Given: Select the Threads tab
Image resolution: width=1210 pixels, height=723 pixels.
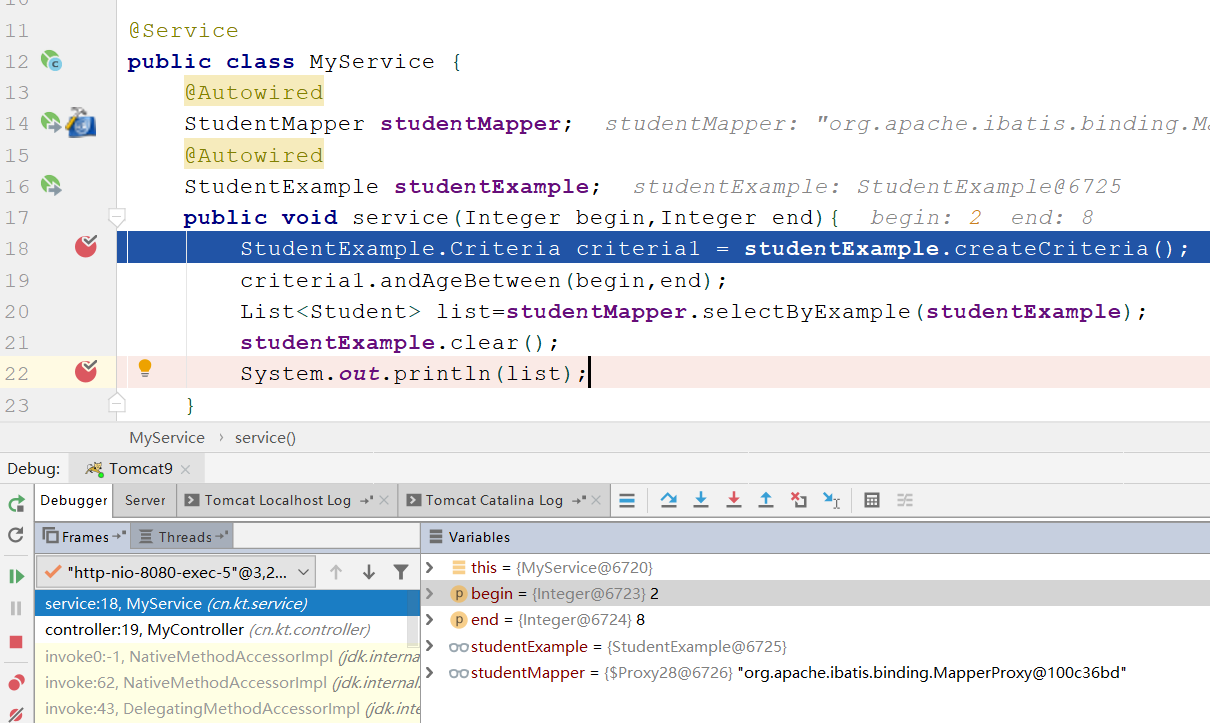Looking at the screenshot, I should pos(183,537).
